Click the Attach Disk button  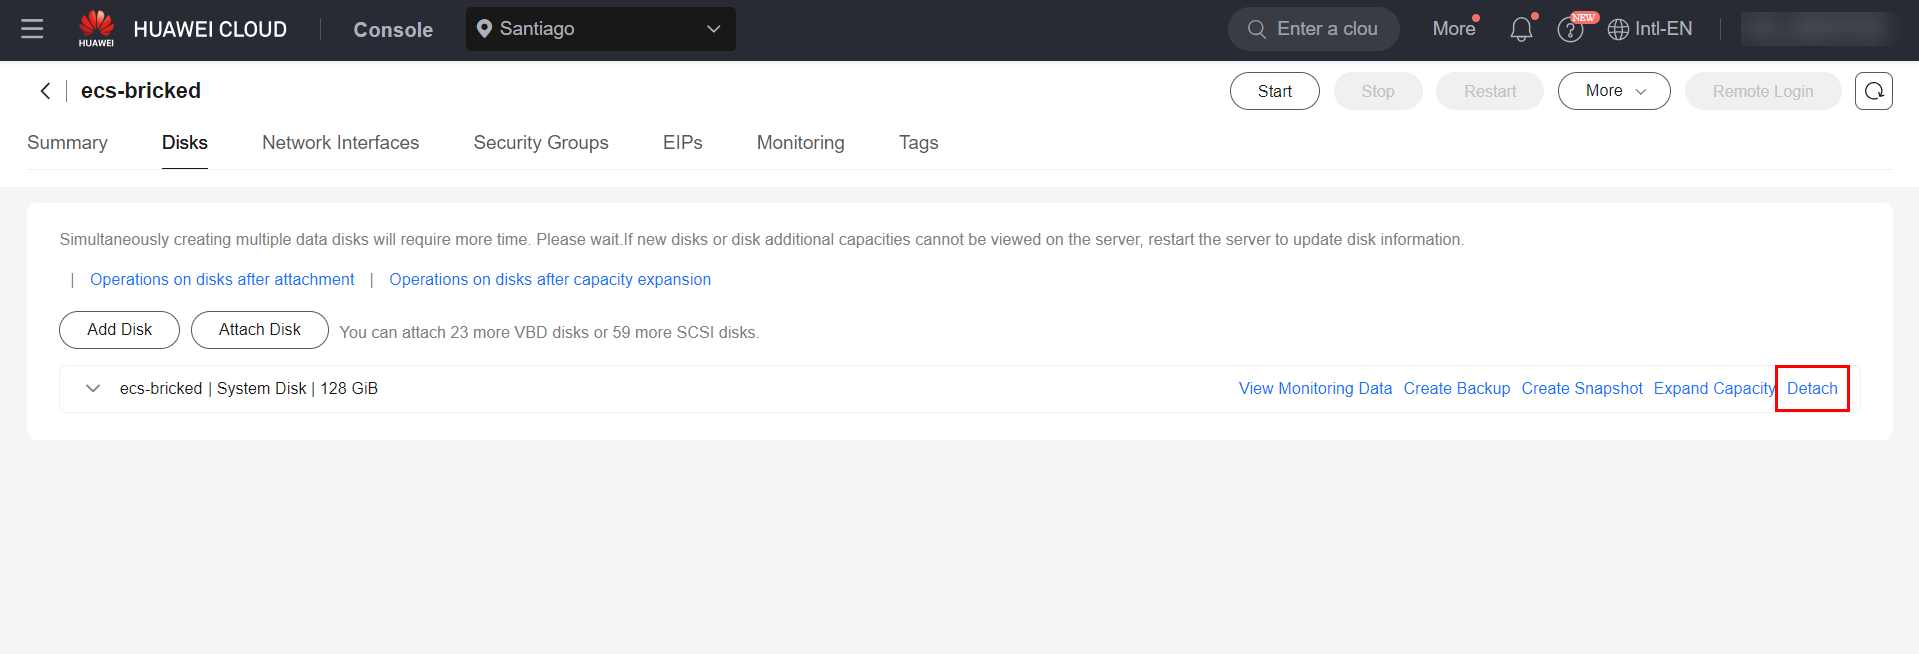click(259, 330)
